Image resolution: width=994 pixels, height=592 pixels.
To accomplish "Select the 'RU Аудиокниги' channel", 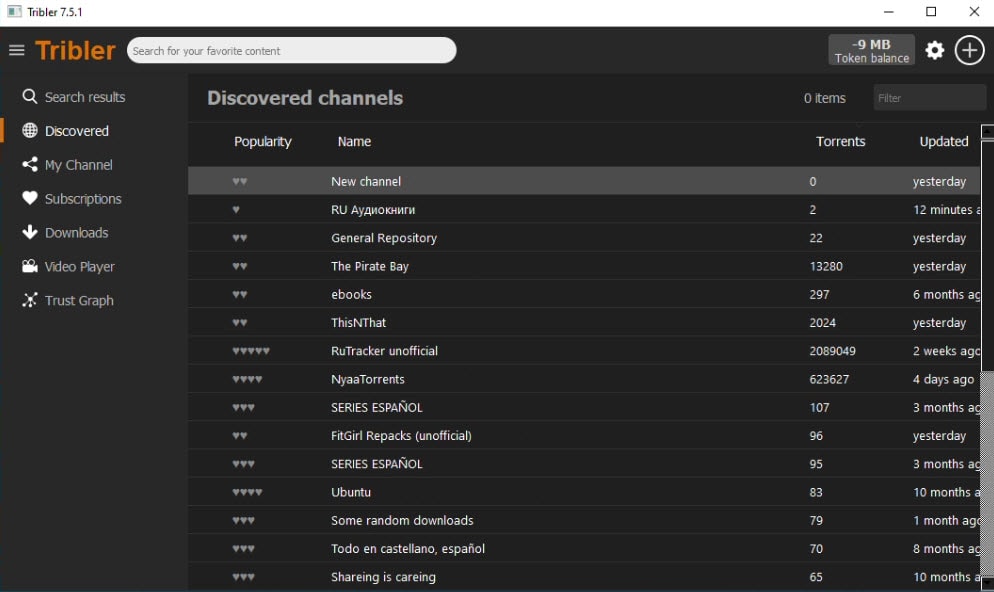I will point(584,210).
